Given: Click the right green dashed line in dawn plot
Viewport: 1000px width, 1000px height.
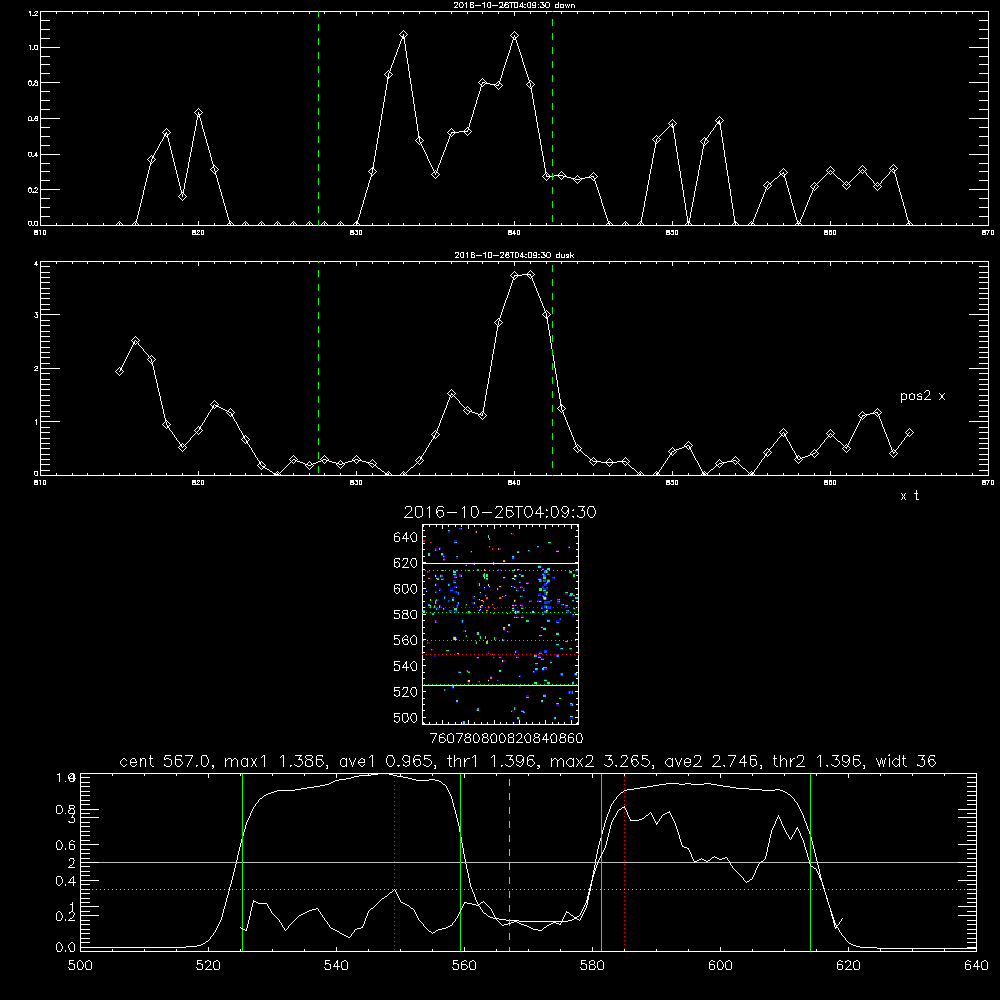Looking at the screenshot, I should pos(552,118).
